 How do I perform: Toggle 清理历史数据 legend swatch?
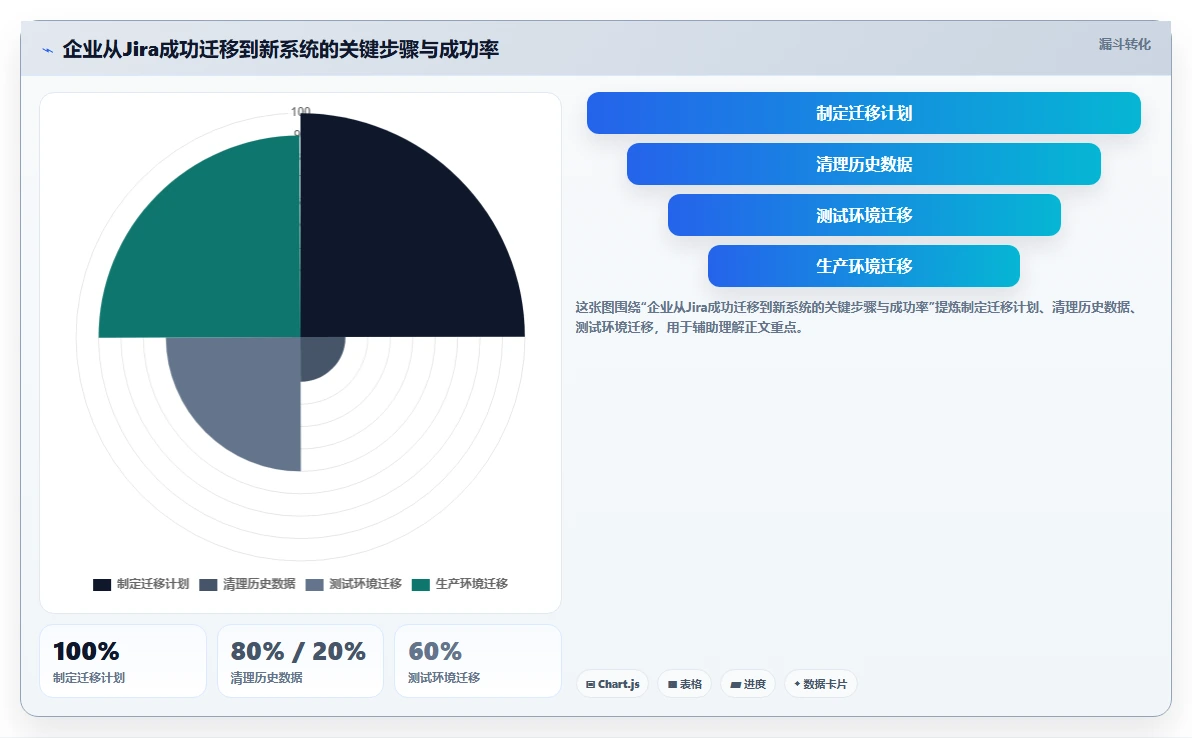click(x=208, y=584)
